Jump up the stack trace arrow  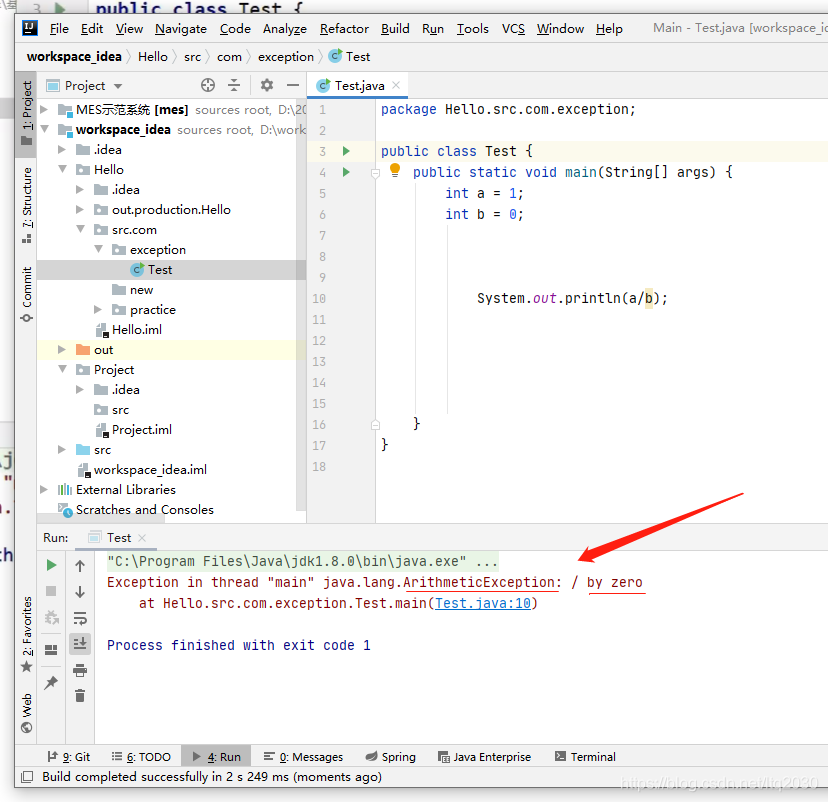point(80,566)
